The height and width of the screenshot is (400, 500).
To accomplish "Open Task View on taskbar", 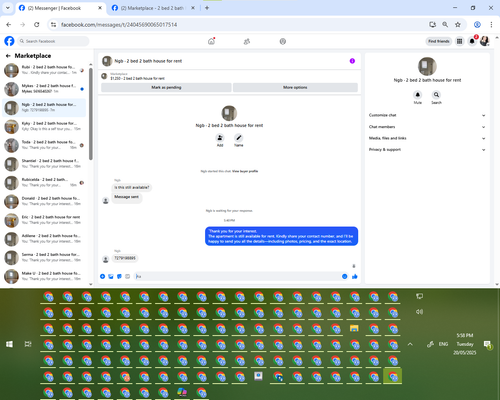I will 28,344.
